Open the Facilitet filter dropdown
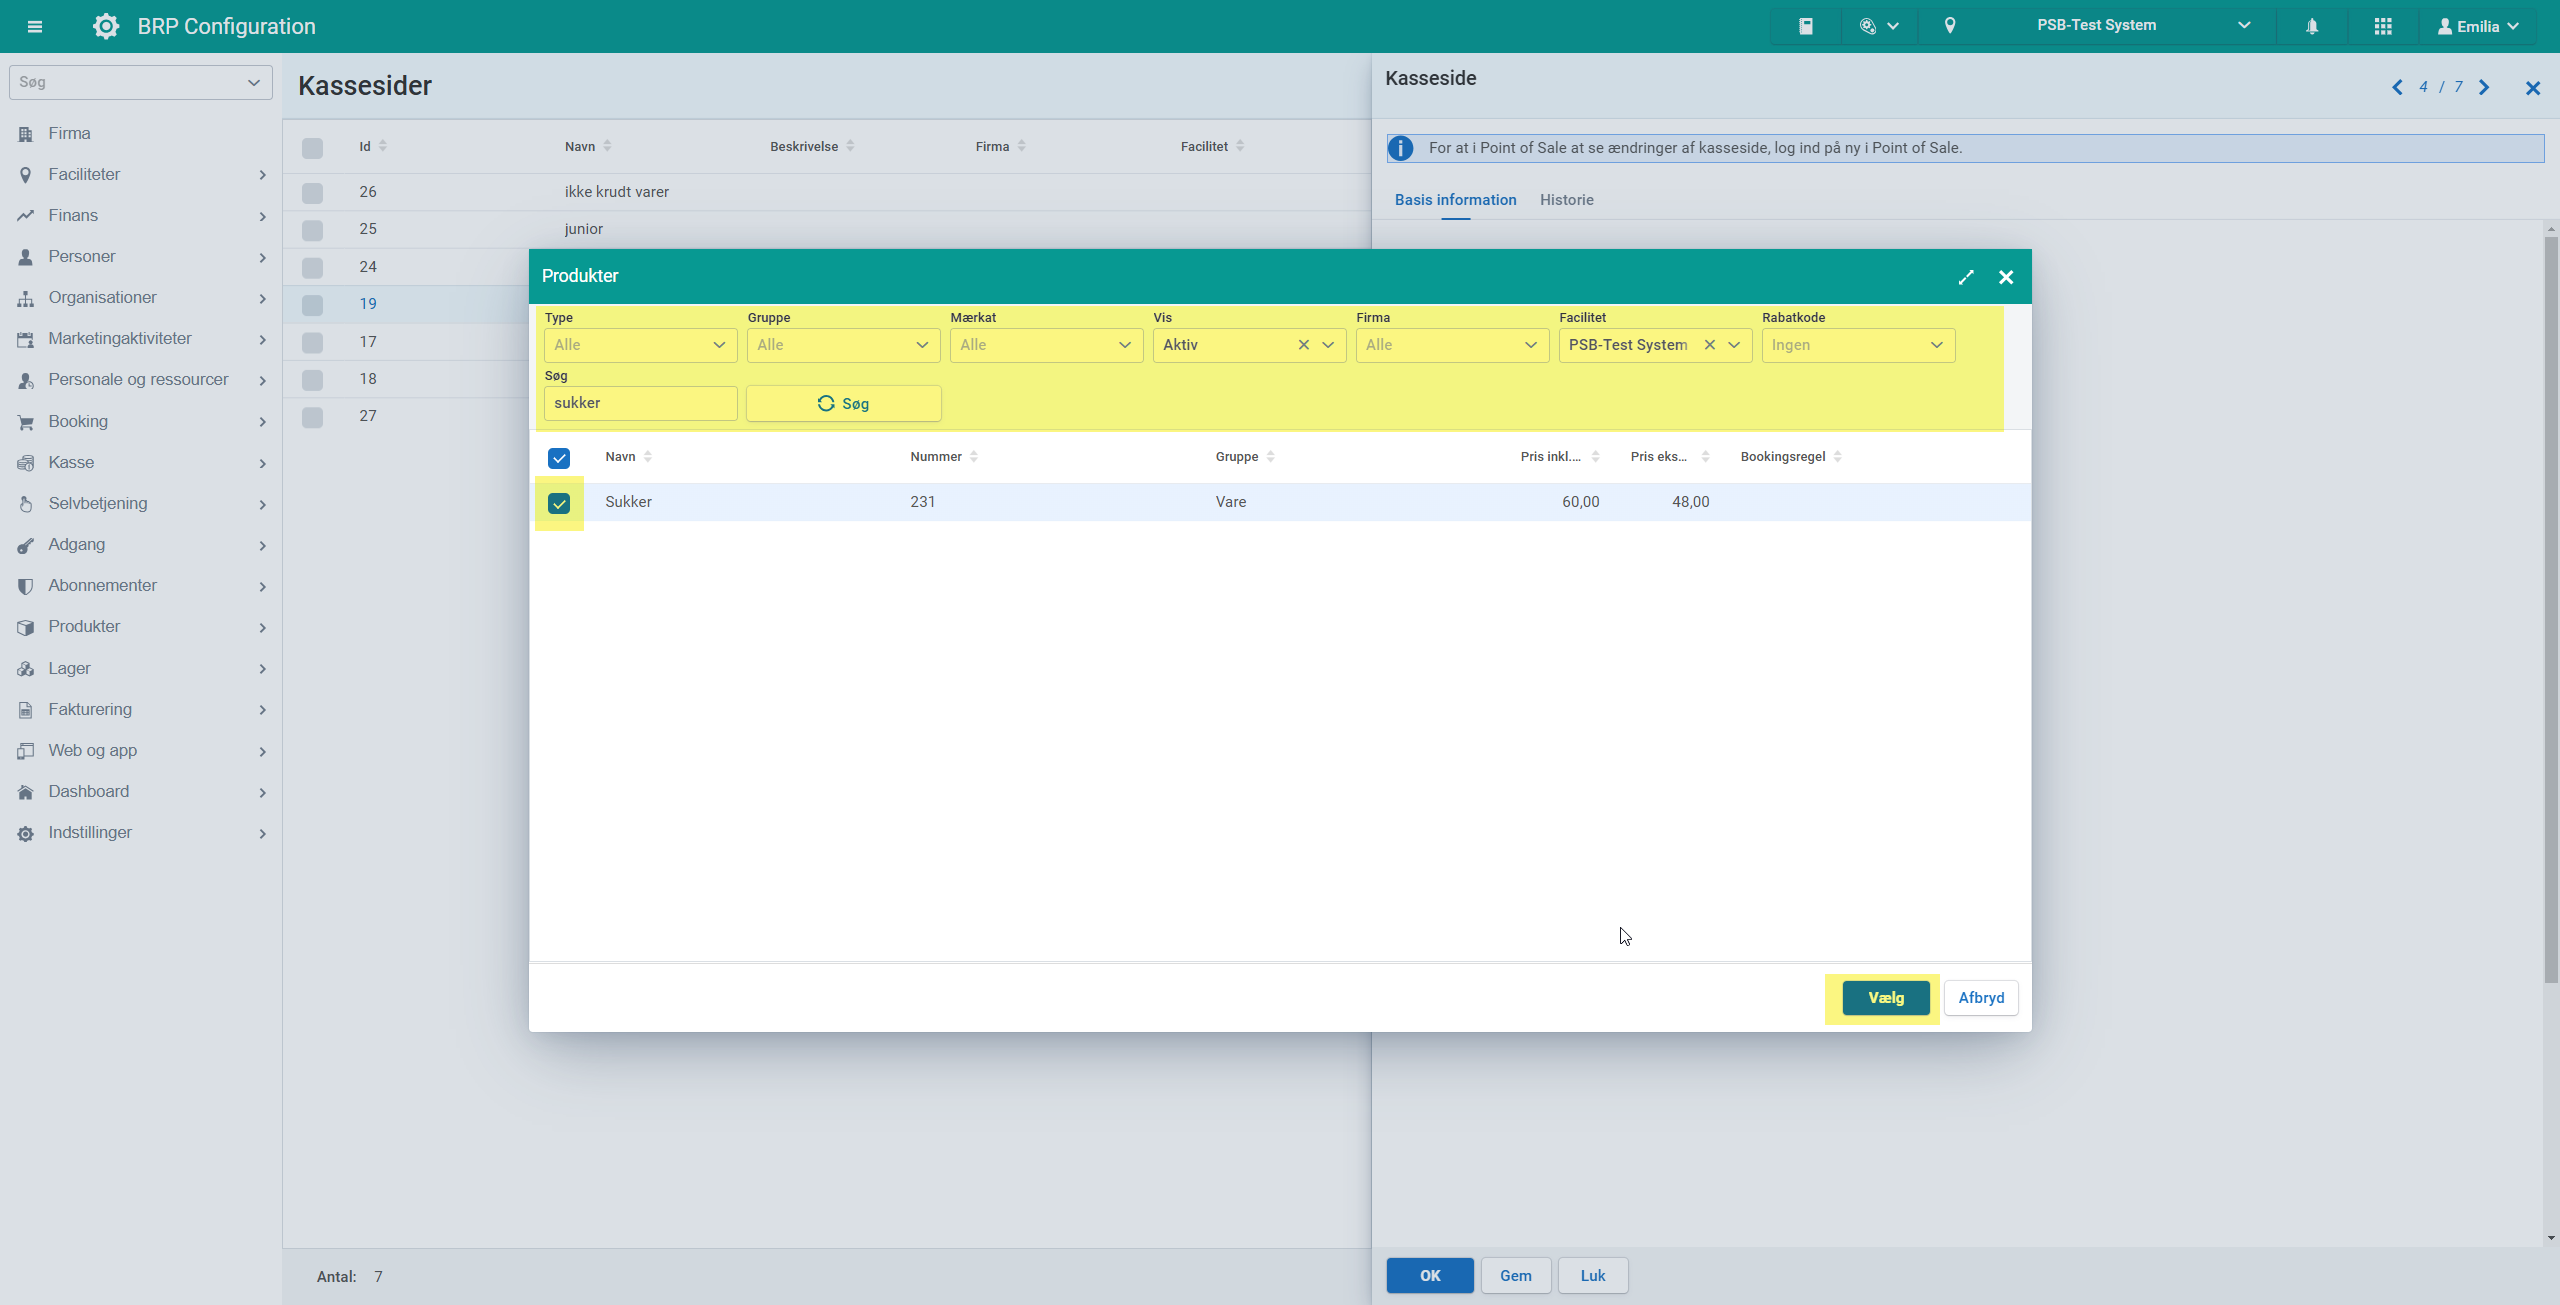2560x1305 pixels. coord(1734,345)
